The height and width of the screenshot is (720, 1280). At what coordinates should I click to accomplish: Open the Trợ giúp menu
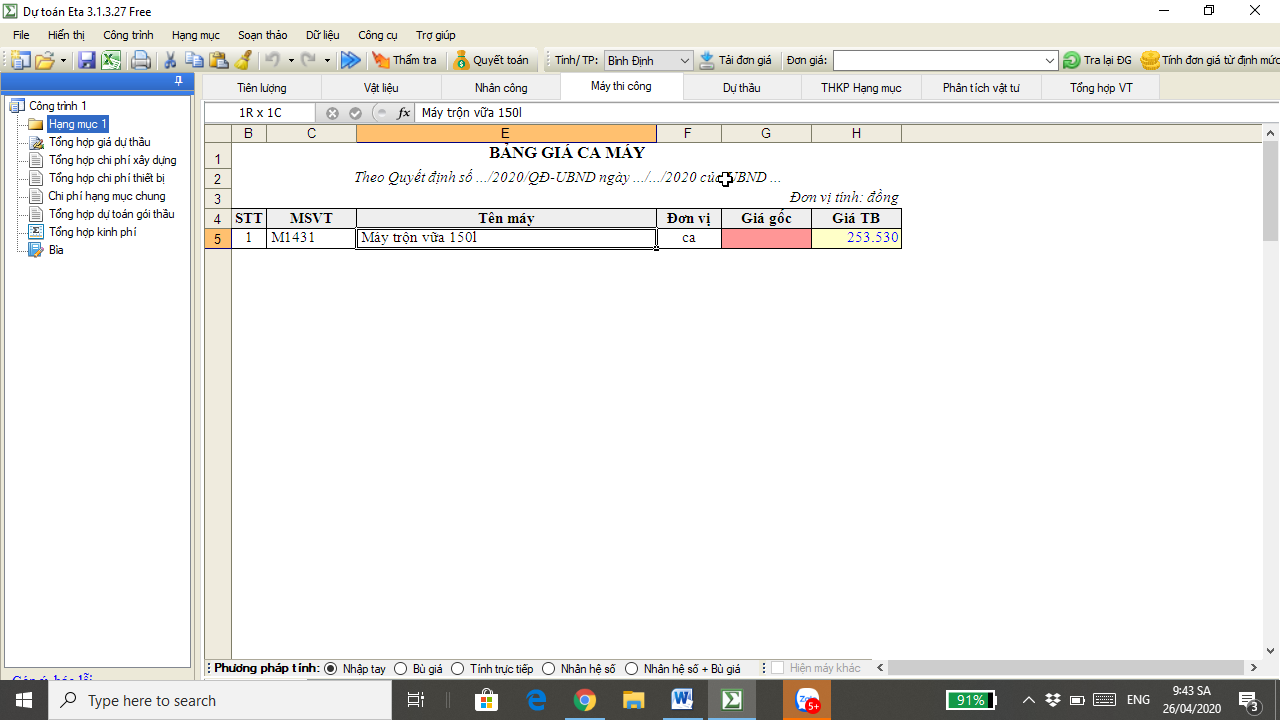click(436, 35)
